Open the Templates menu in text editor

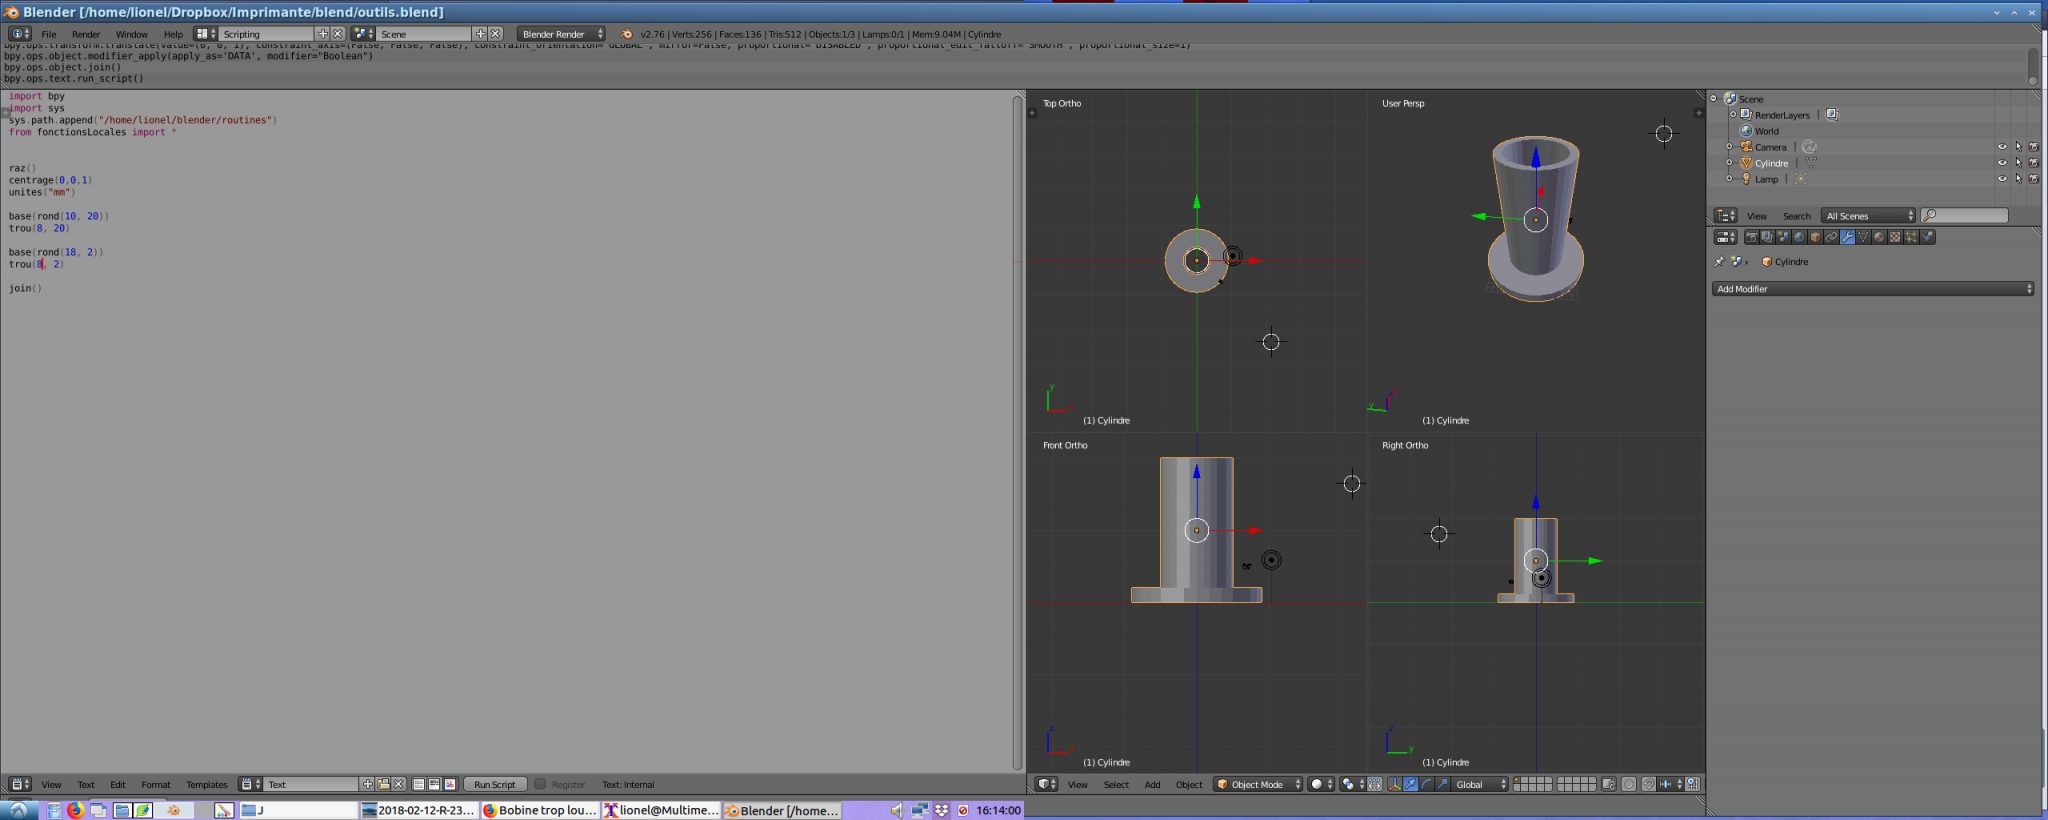(207, 785)
